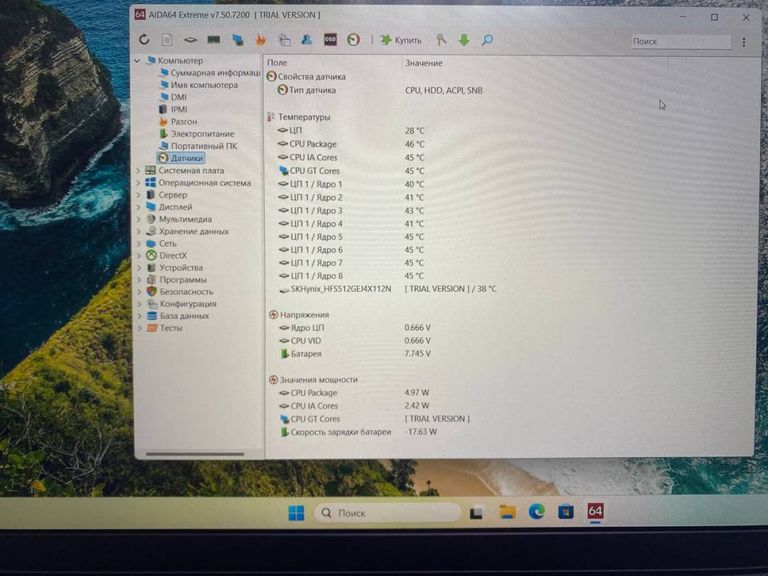Click the tree panel horizontal scrollbar
768x576 pixels.
click(x=195, y=454)
